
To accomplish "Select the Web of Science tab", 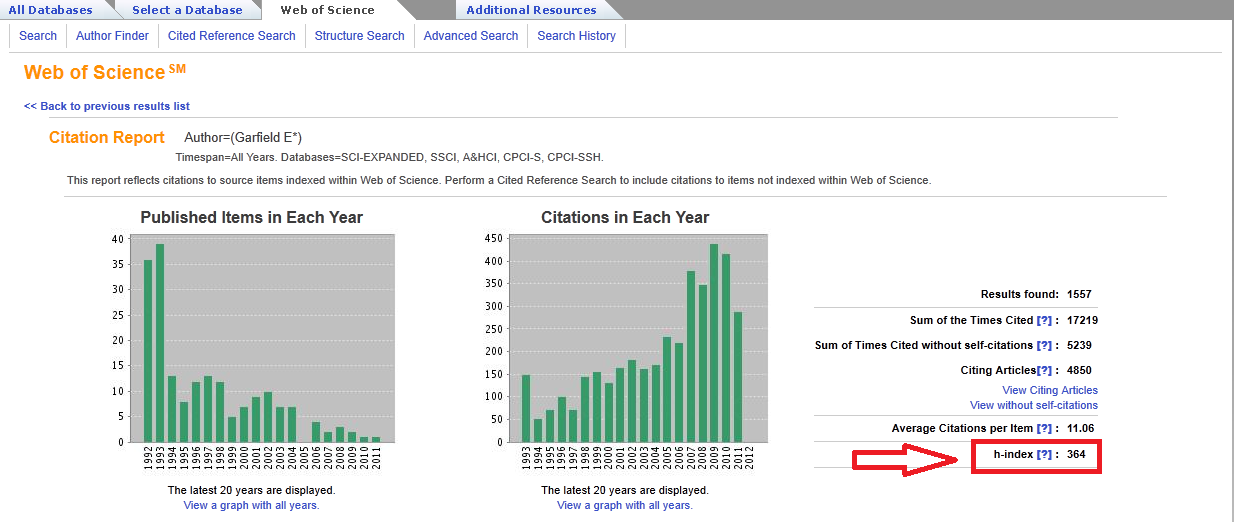I will pos(328,10).
